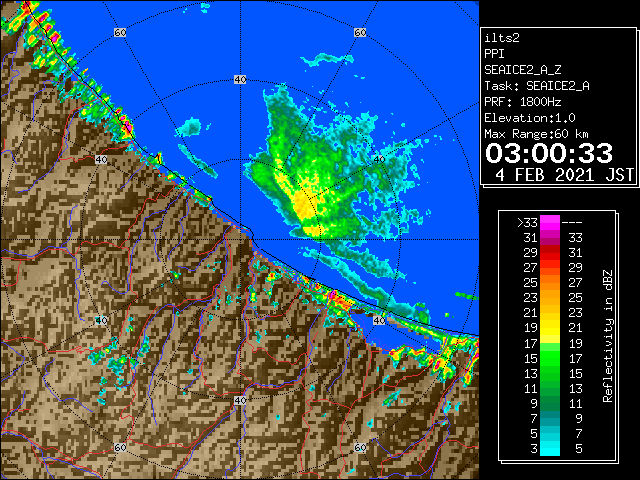Viewport: 640px width, 480px height.
Task: Click the 03:00:33 timestamp
Action: pyautogui.click(x=549, y=153)
